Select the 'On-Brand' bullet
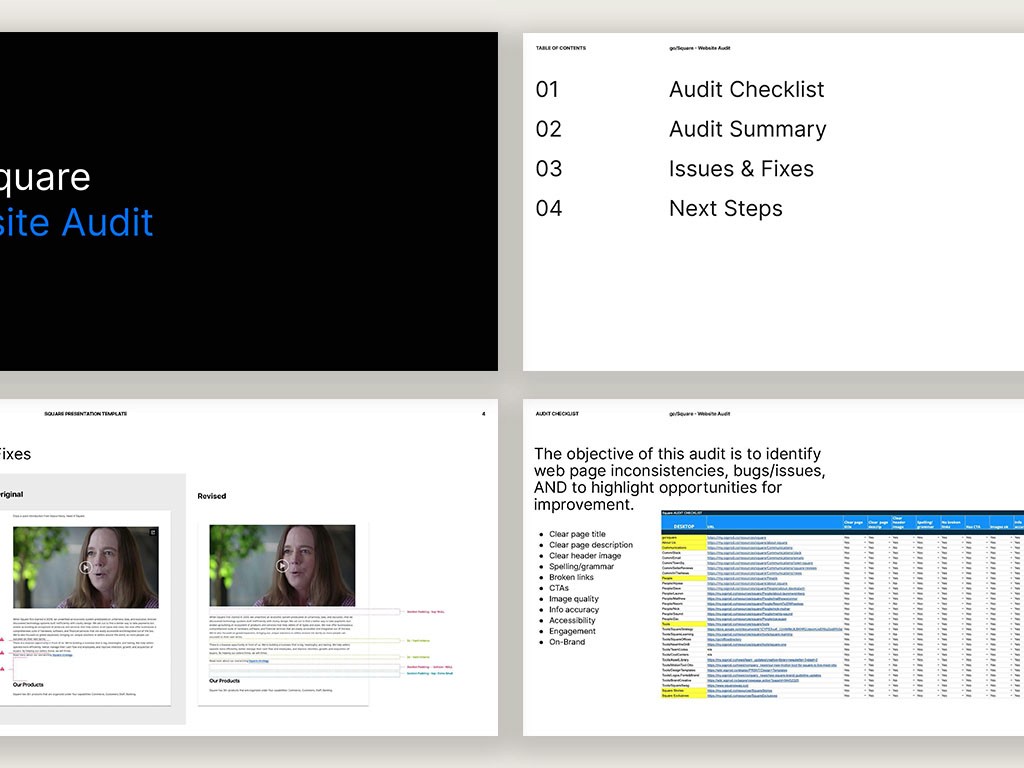The image size is (1024, 768). point(567,642)
